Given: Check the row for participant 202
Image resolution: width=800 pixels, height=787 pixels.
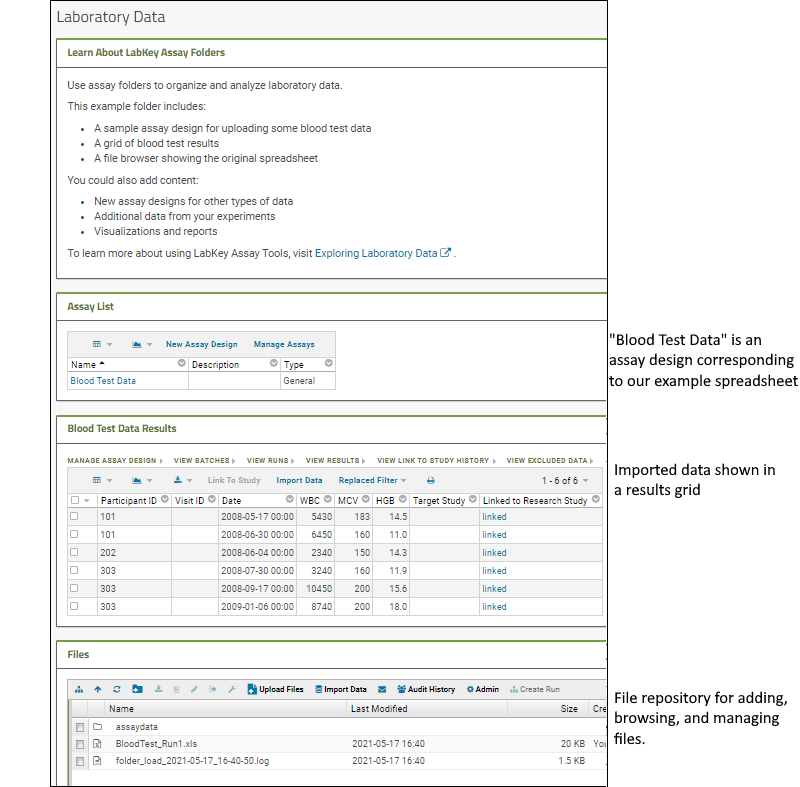Looking at the screenshot, I should coord(74,552).
